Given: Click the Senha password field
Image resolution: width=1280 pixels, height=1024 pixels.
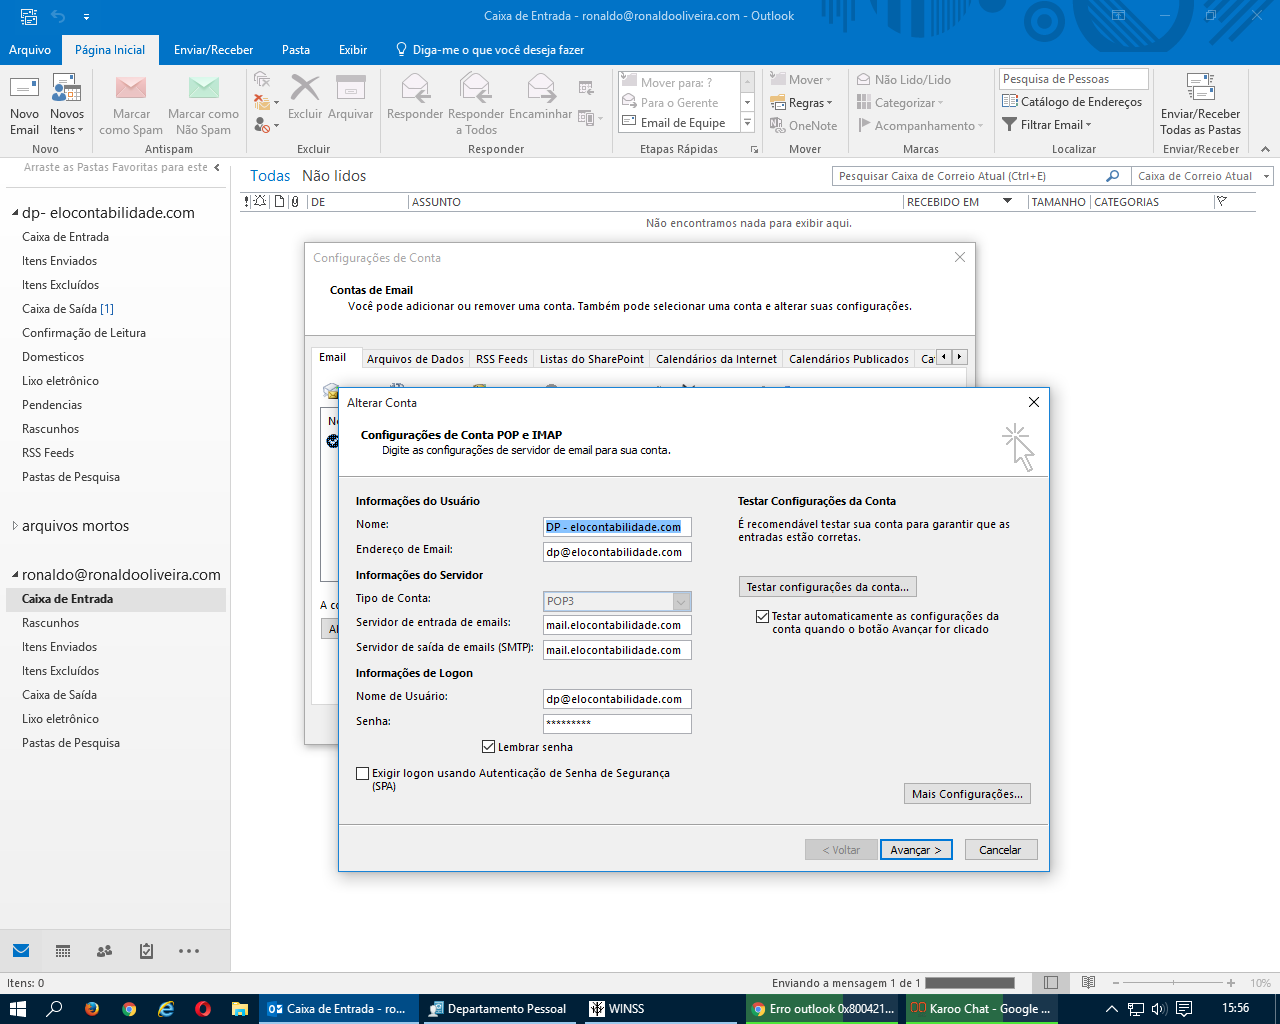Looking at the screenshot, I should click(617, 723).
